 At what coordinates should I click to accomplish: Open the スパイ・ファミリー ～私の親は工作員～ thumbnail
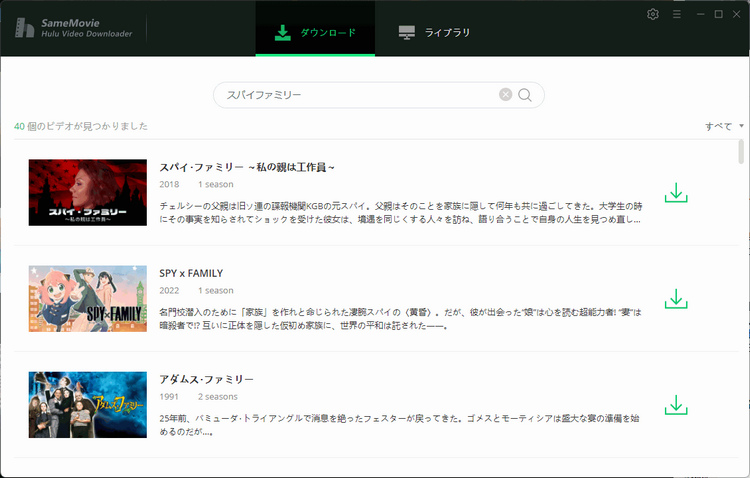point(88,192)
